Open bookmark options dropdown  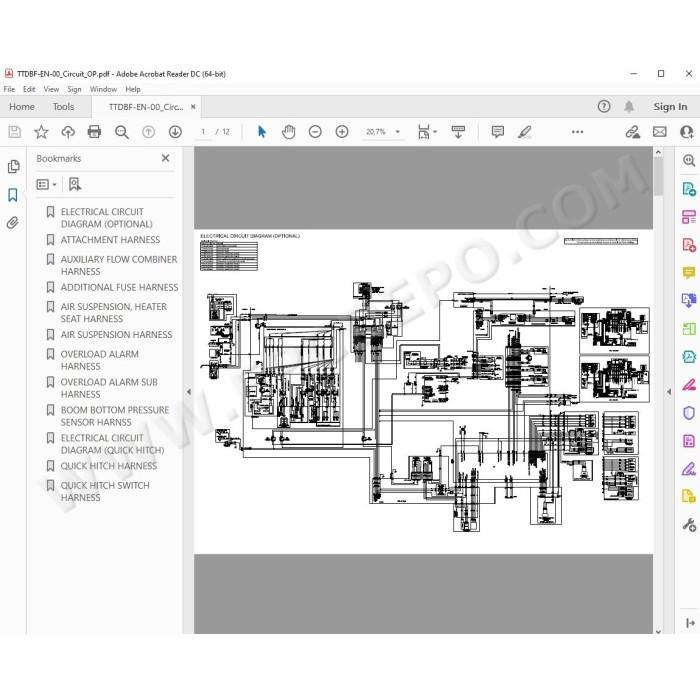(x=46, y=184)
